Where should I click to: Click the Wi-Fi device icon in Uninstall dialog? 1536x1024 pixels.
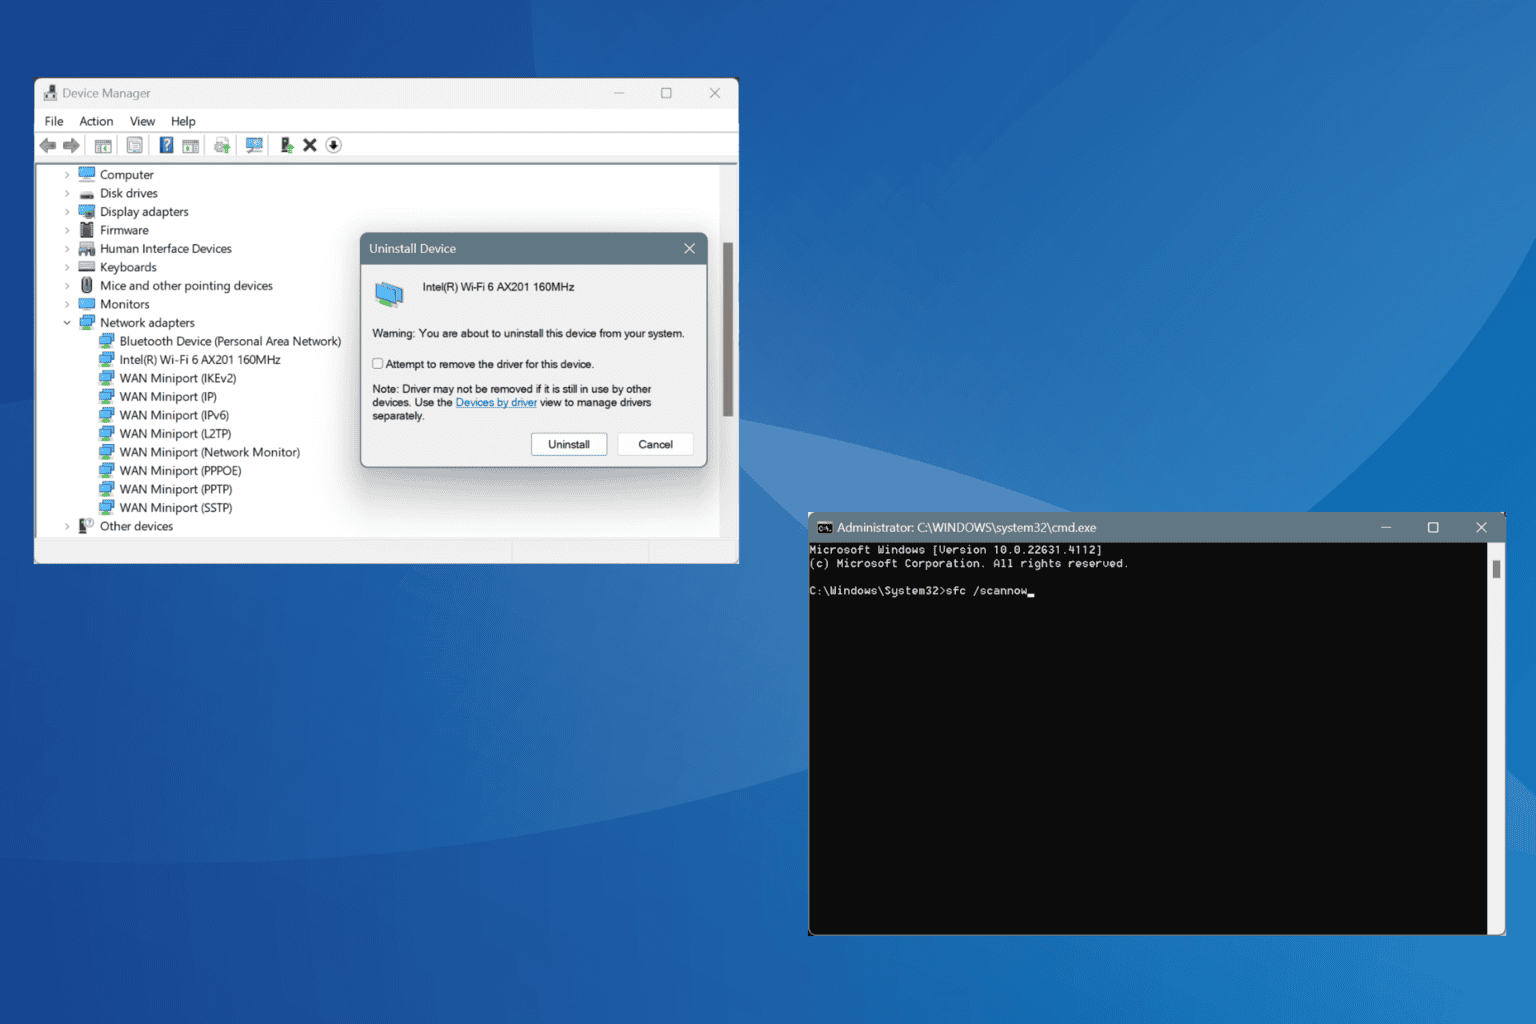389,293
